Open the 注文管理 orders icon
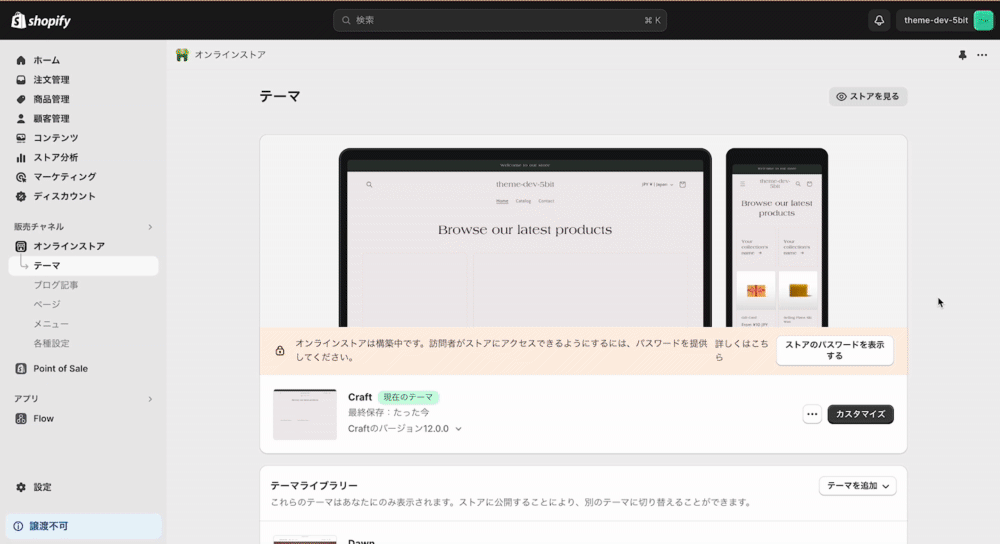This screenshot has height=544, width=1000. [21, 80]
